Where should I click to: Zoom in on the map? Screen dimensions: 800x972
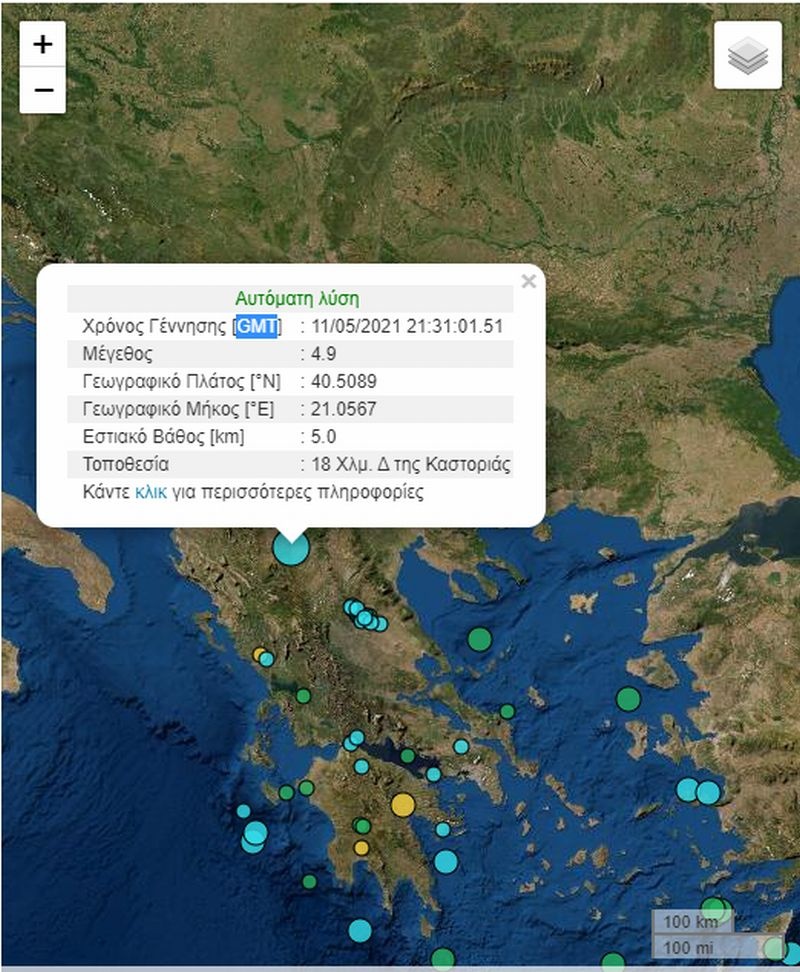[43, 45]
